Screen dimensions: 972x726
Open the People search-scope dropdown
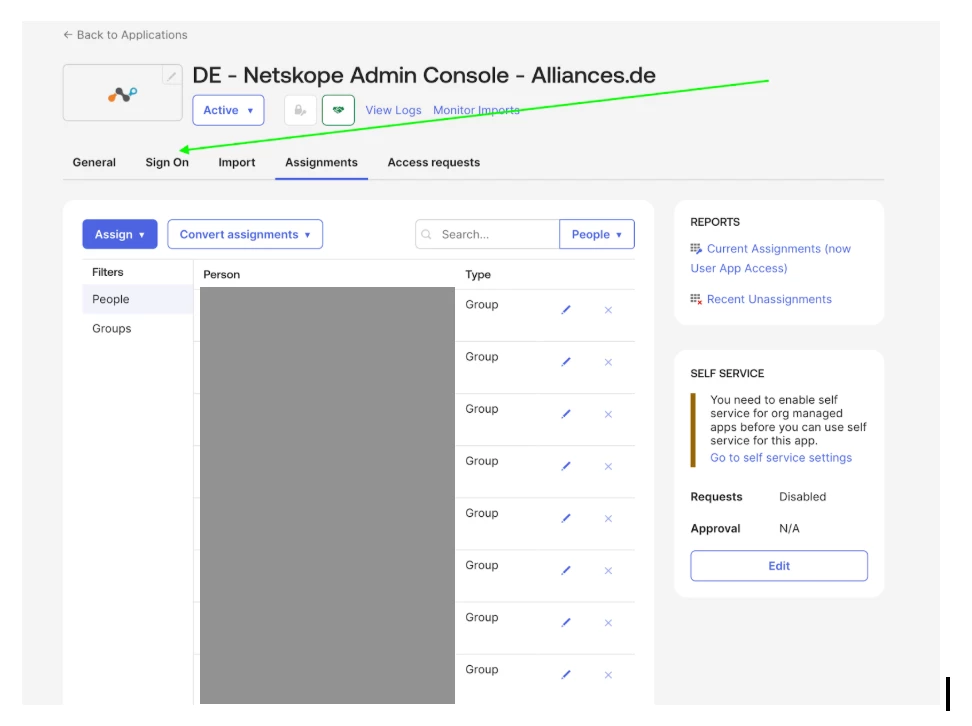click(596, 234)
